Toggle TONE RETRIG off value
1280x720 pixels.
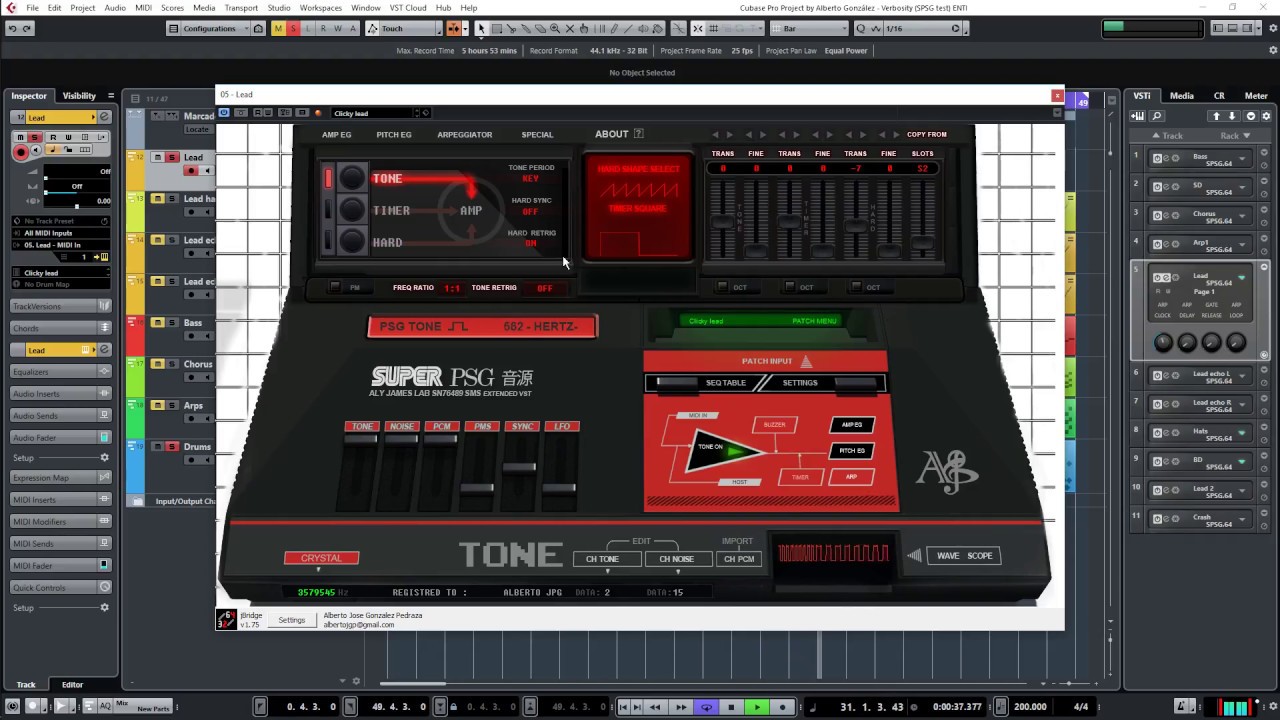coord(544,288)
